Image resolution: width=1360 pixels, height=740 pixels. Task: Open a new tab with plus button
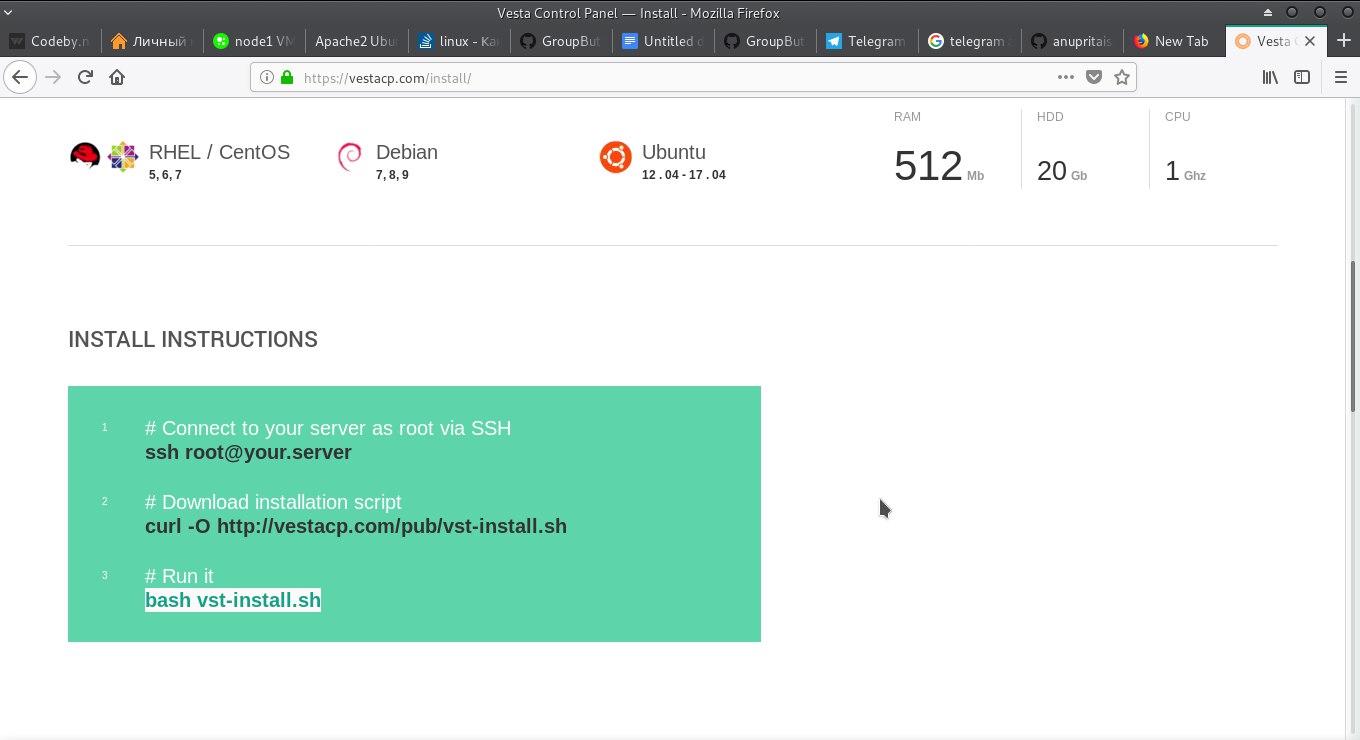(1343, 41)
